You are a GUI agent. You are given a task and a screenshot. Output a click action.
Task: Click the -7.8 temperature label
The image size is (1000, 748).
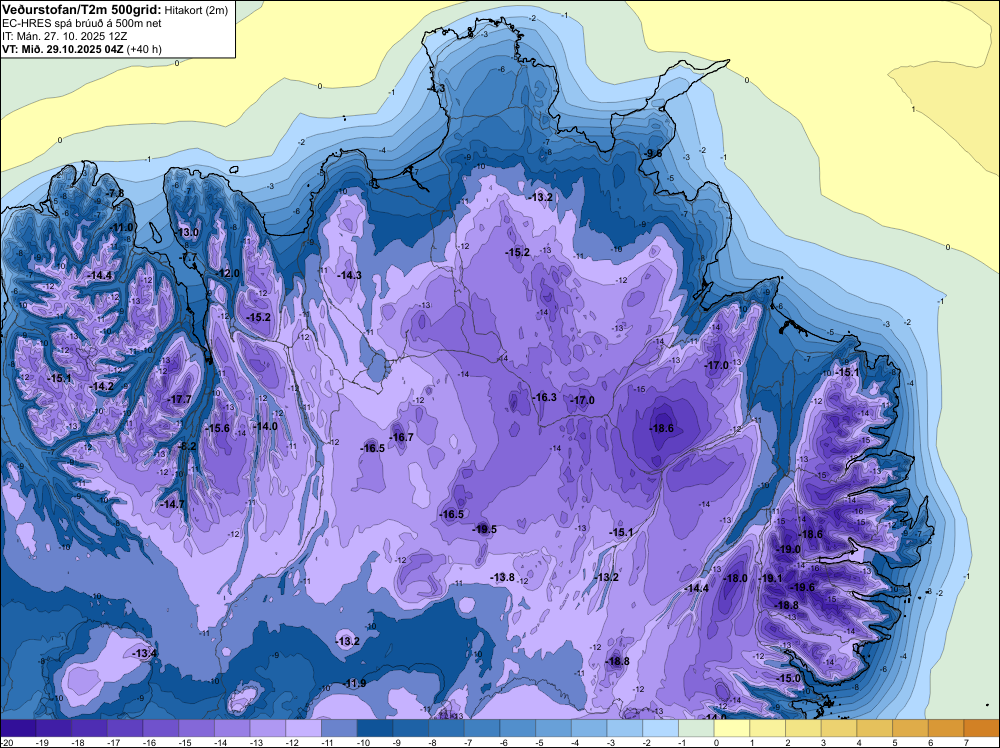(x=115, y=193)
